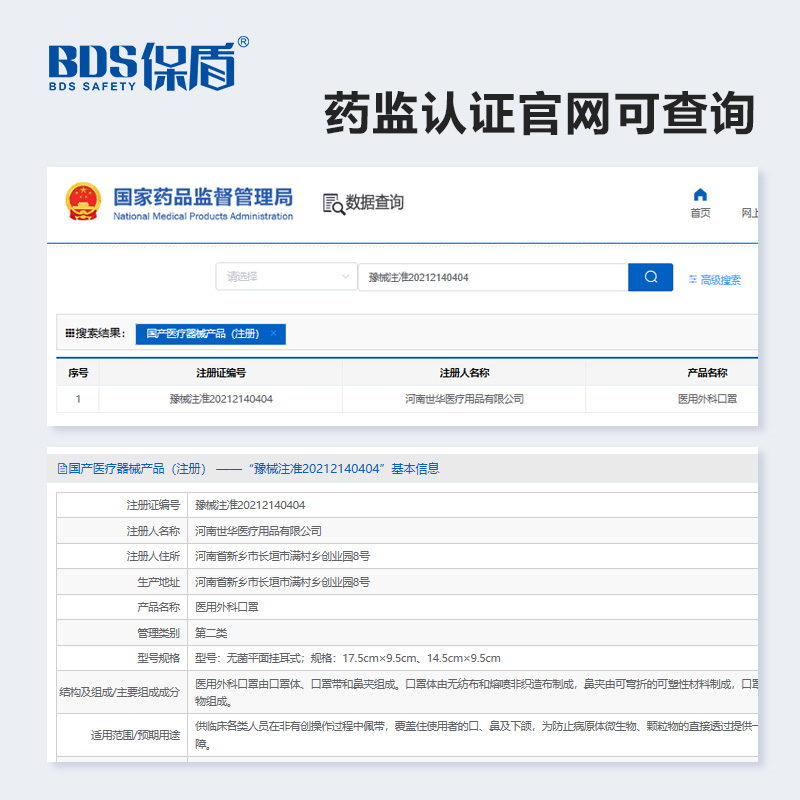
Task: Click the document icon in the 基本信息 header
Action: (62, 468)
